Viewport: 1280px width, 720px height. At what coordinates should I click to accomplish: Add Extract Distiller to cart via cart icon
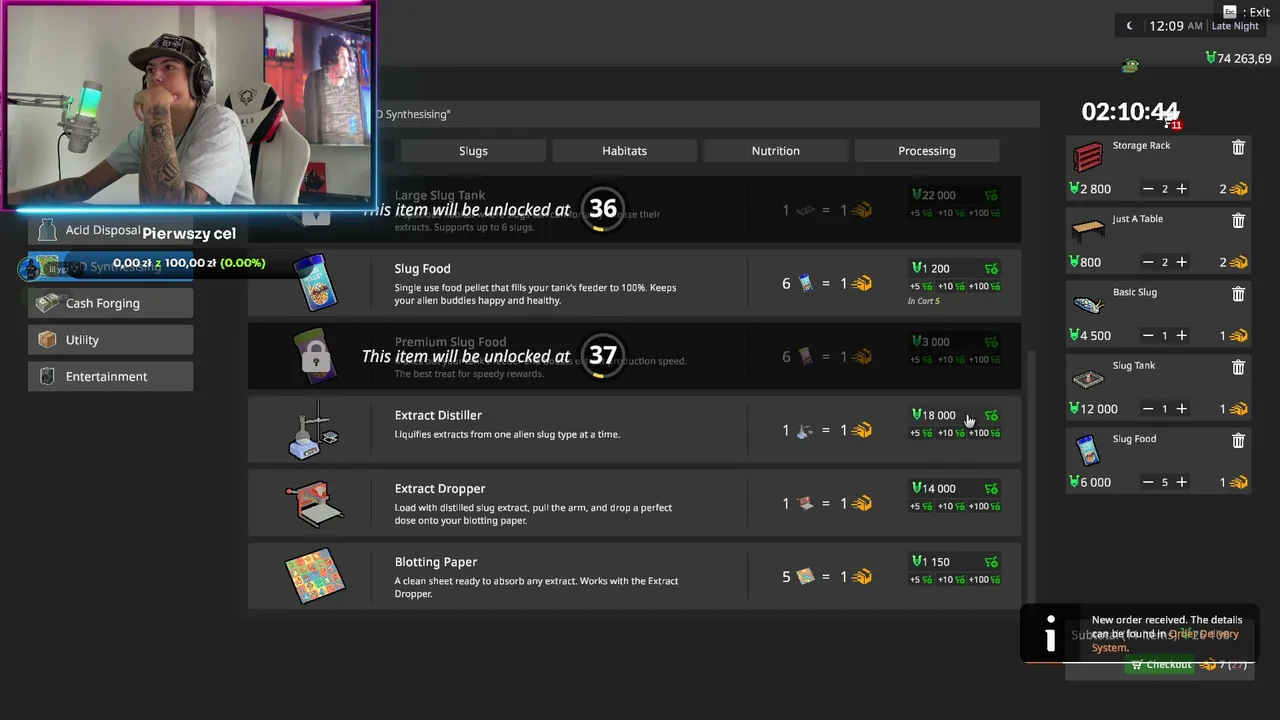click(991, 415)
